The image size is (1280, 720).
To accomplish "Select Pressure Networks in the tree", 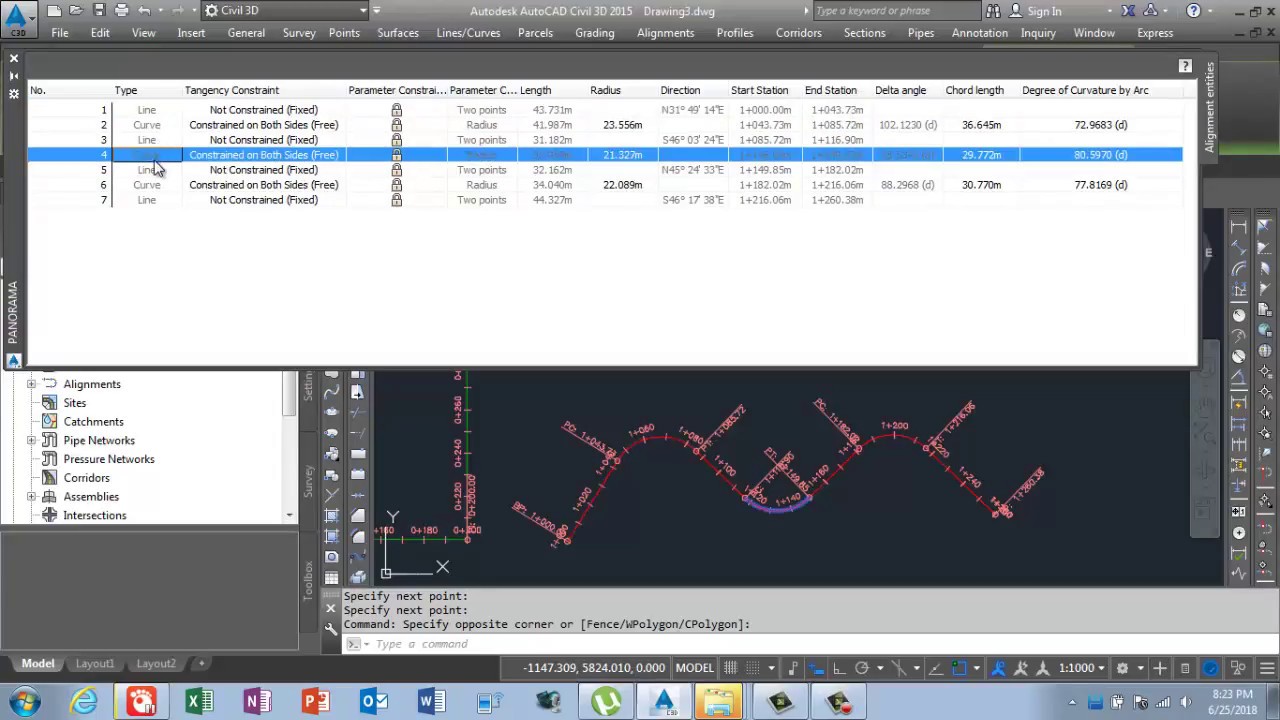I will pos(109,459).
